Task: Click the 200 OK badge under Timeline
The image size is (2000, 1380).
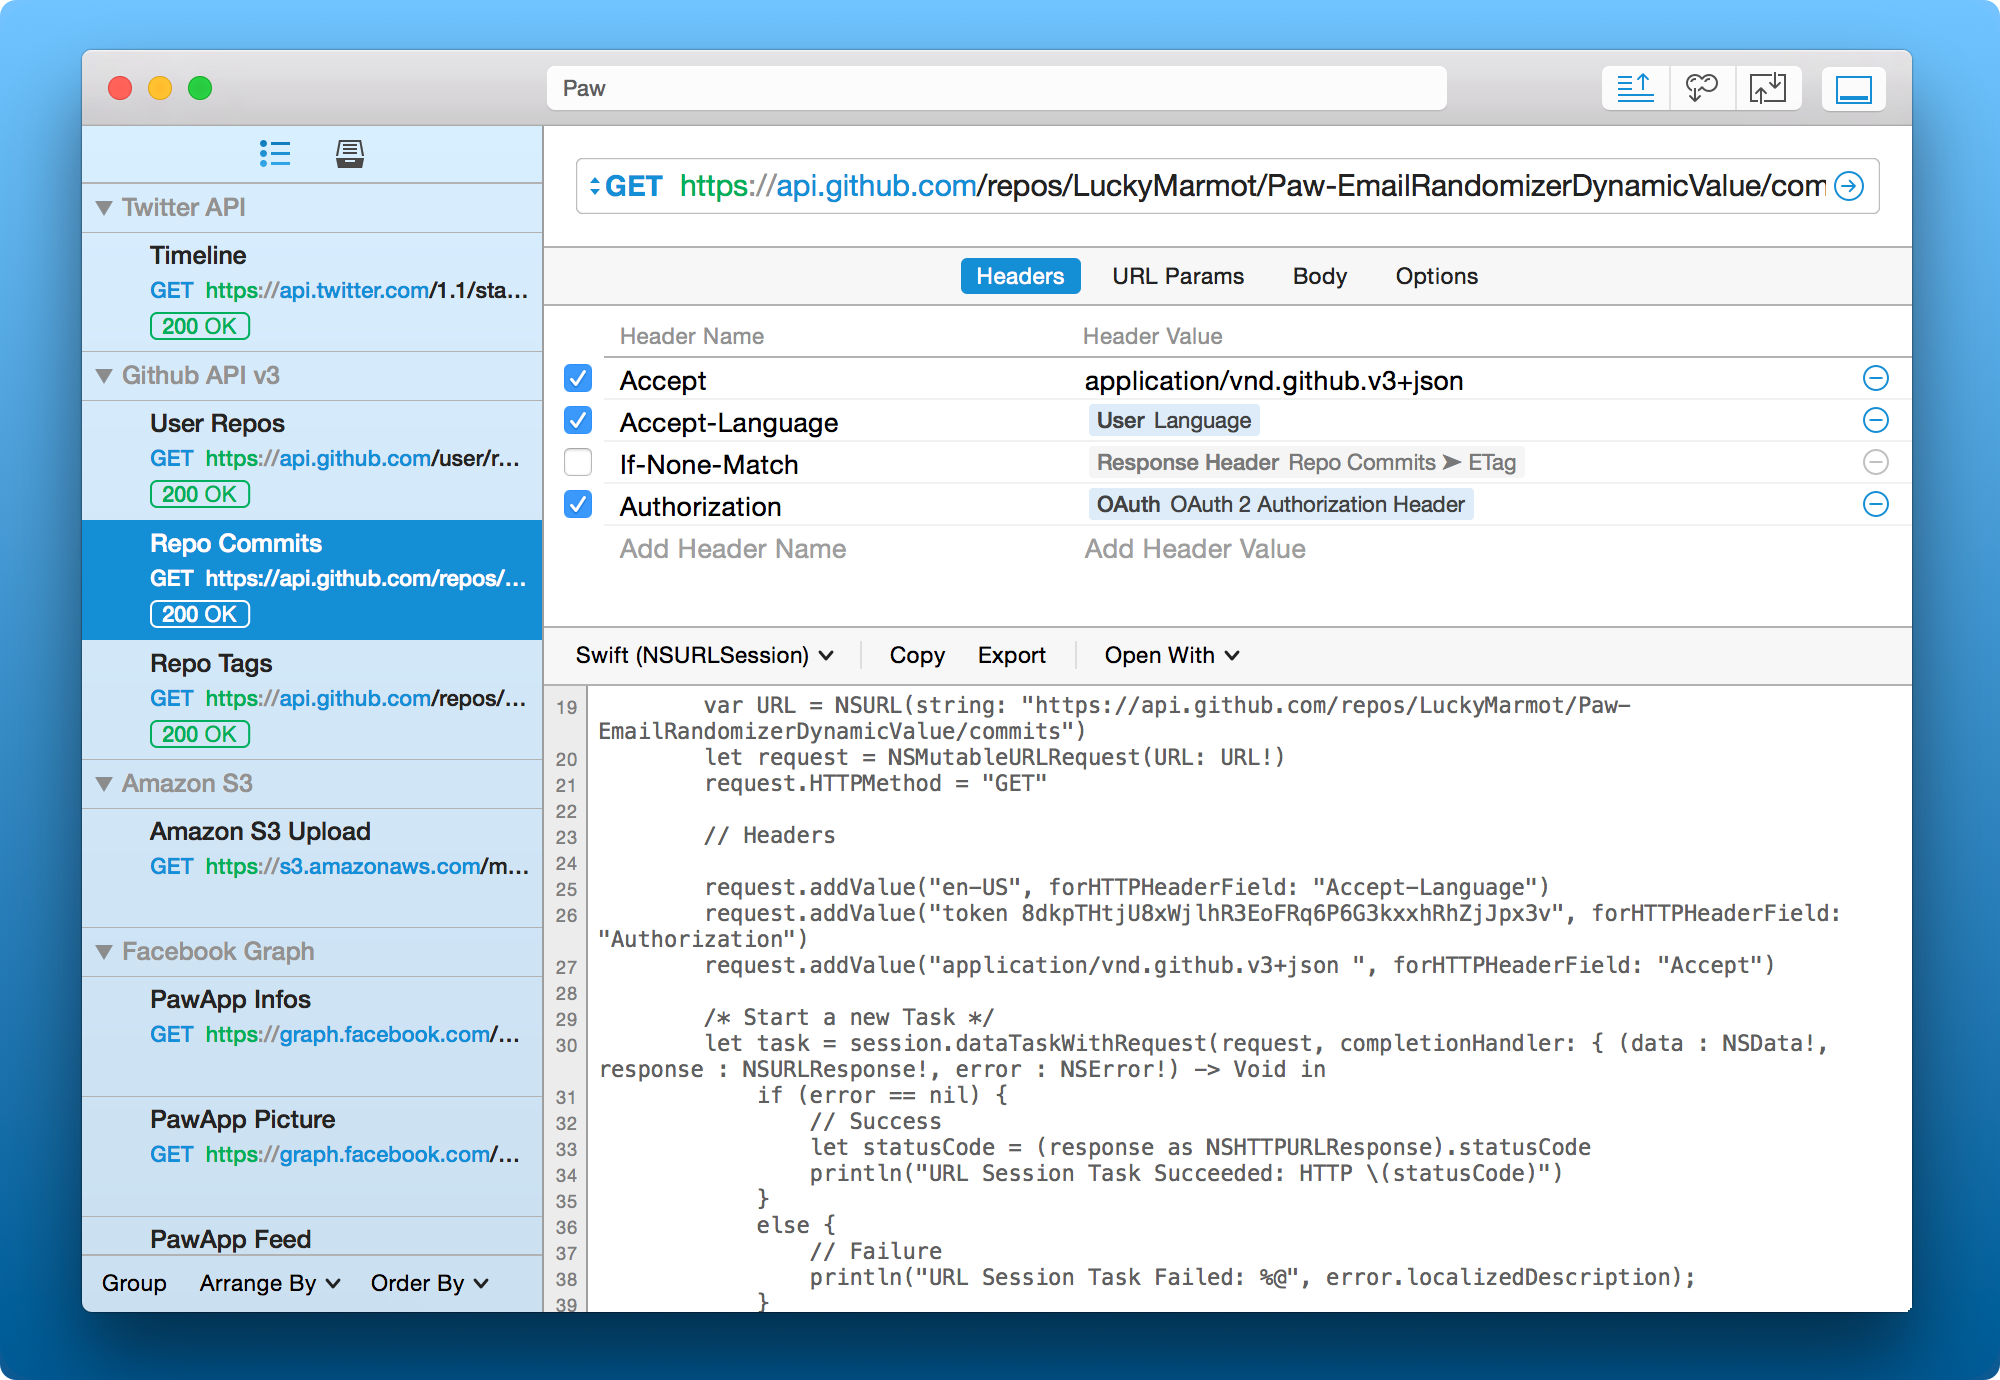Action: point(200,326)
